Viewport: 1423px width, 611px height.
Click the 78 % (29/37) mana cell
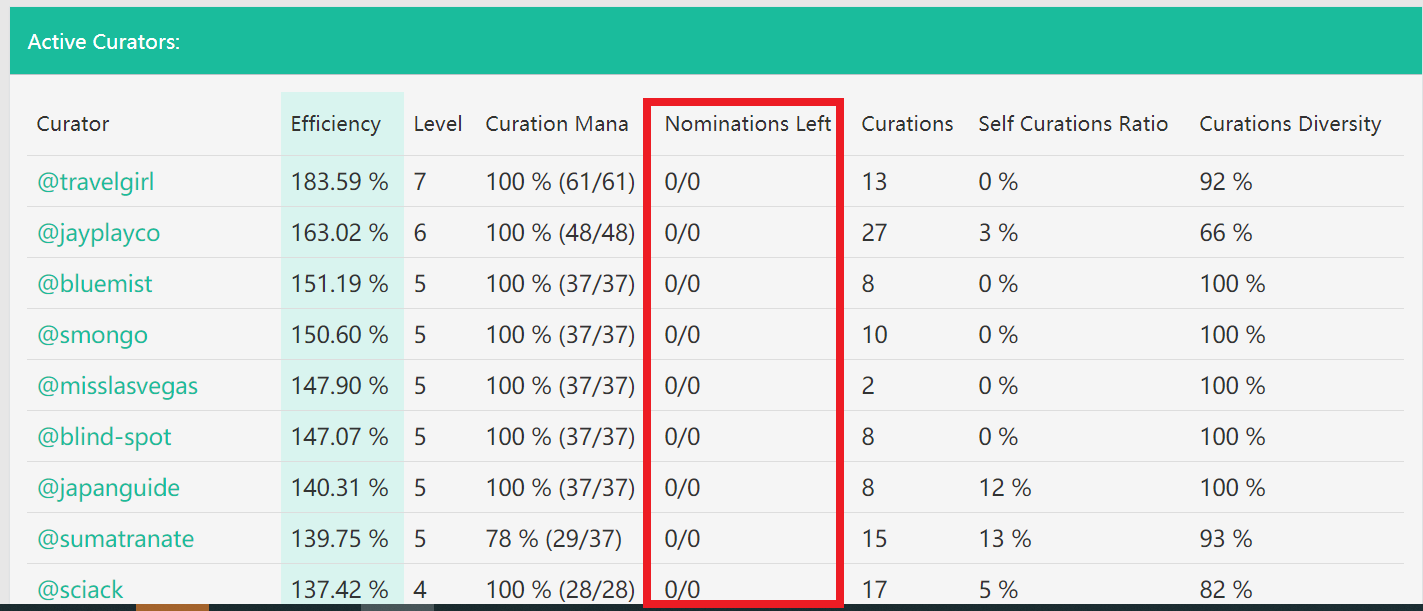[554, 539]
